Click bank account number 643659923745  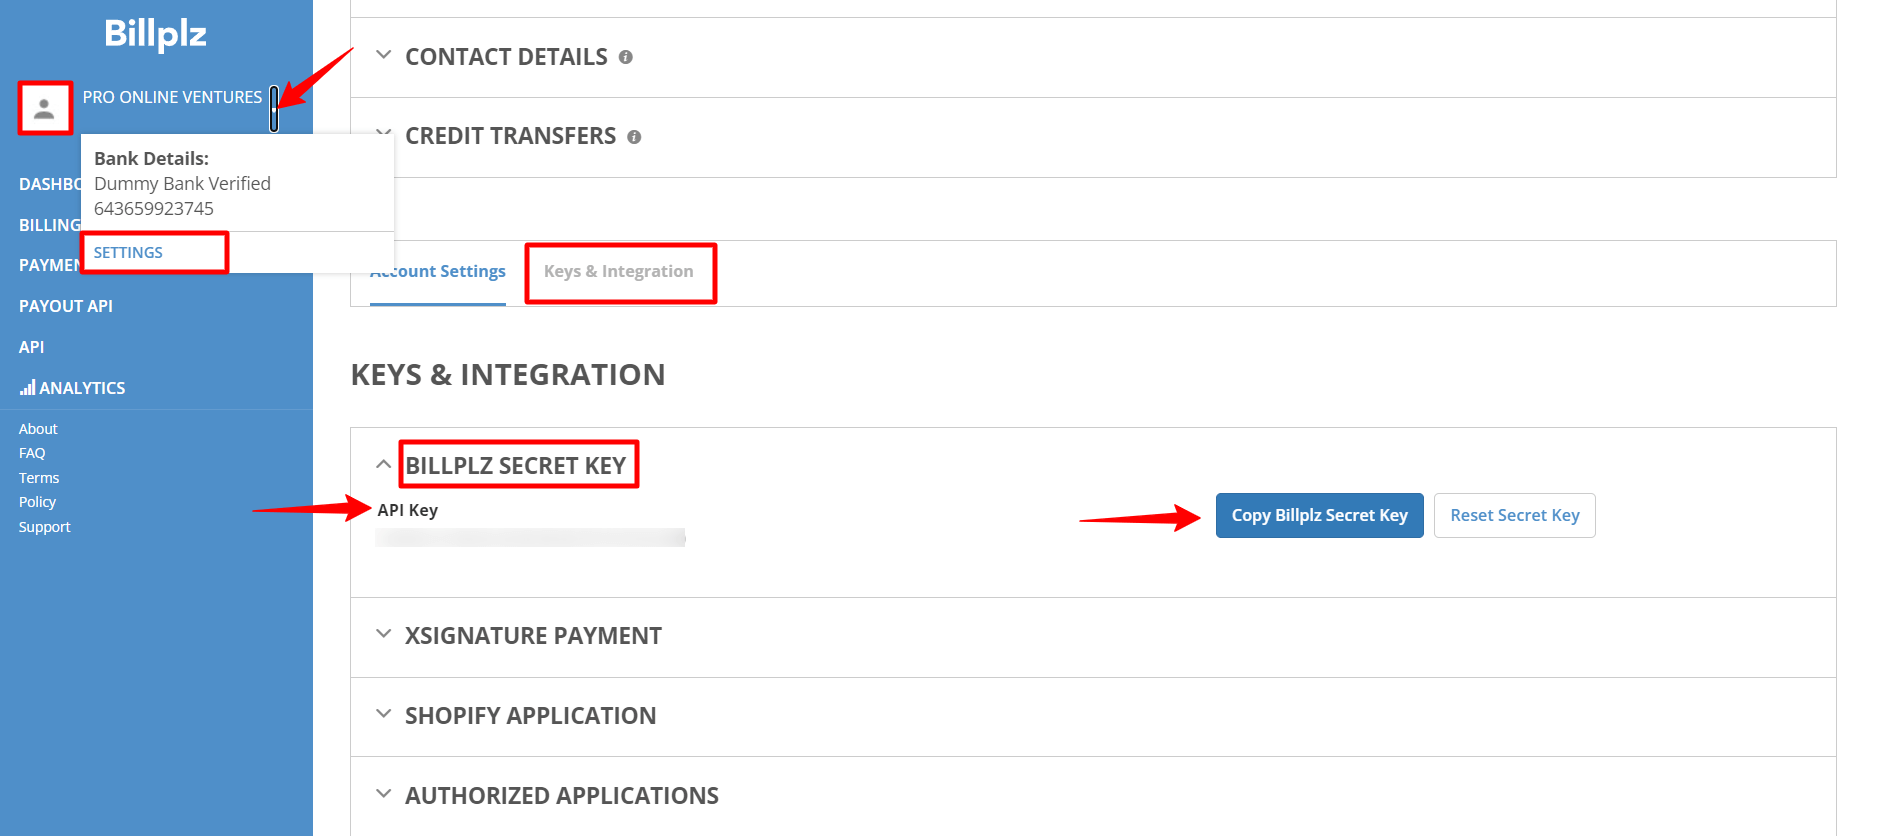tap(154, 209)
